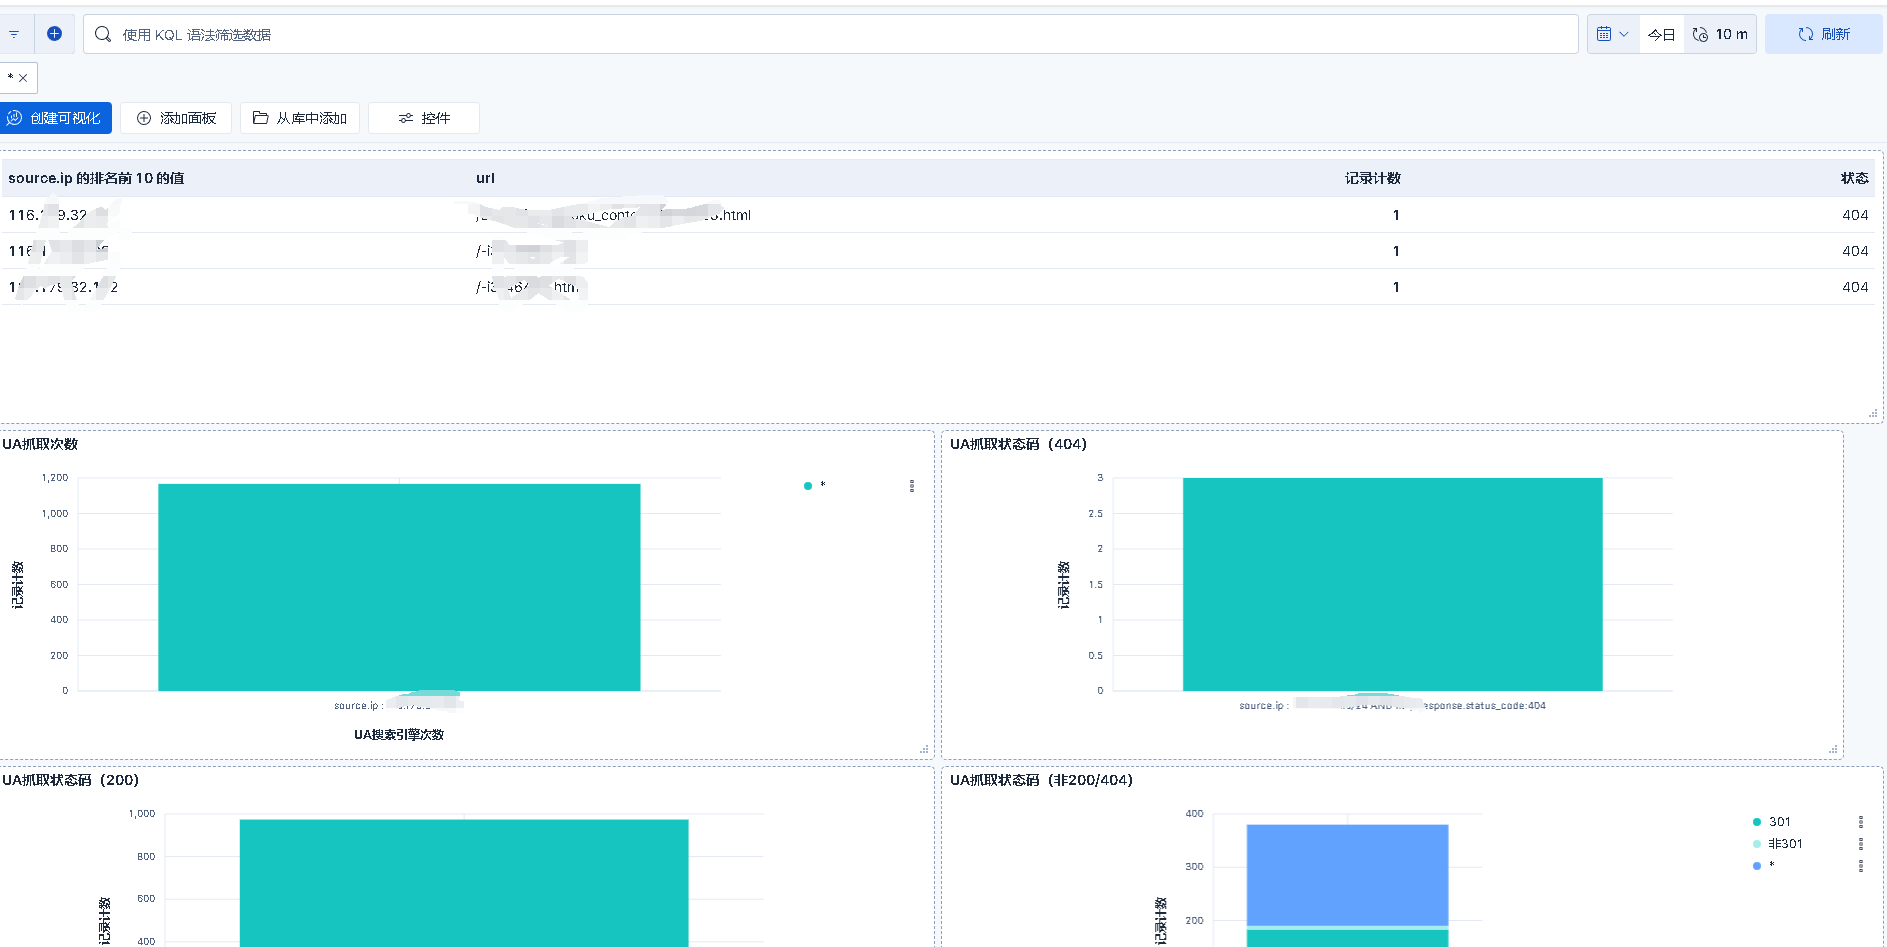
Task: Click the blue segment in 非200/404 chart
Action: (x=1347, y=875)
